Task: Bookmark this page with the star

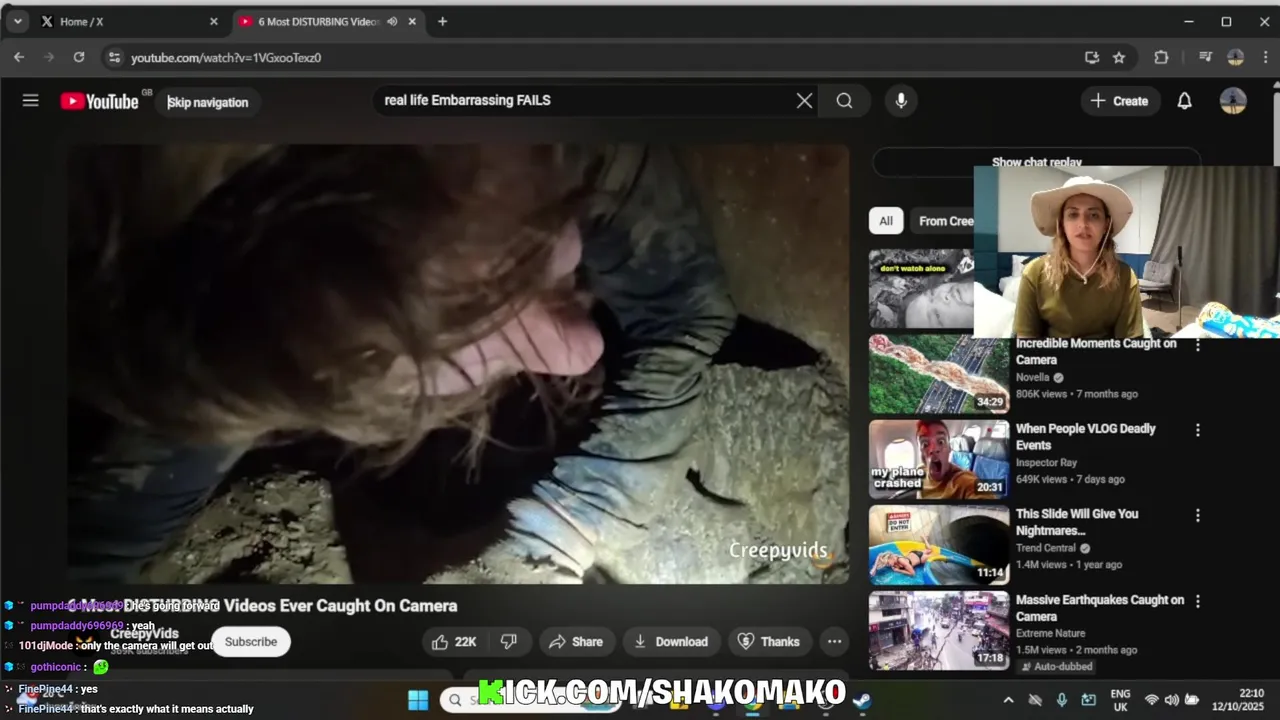Action: click(x=1119, y=57)
